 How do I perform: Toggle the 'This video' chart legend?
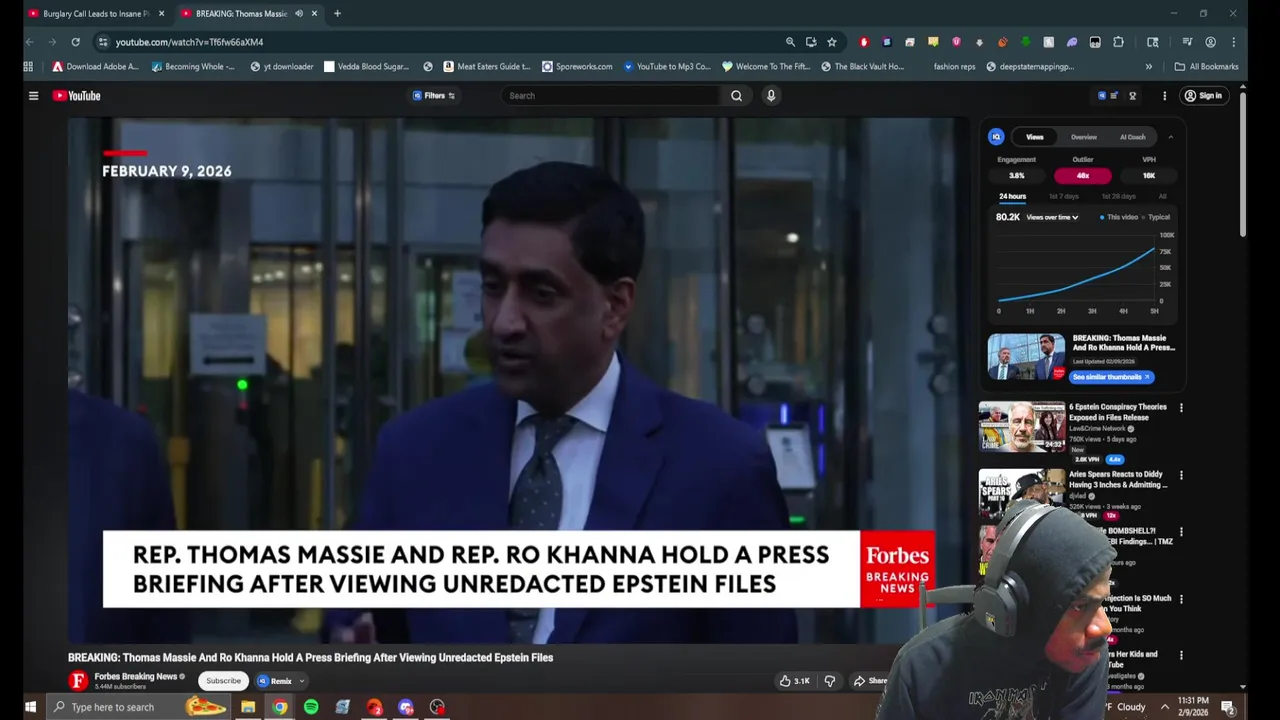1120,217
